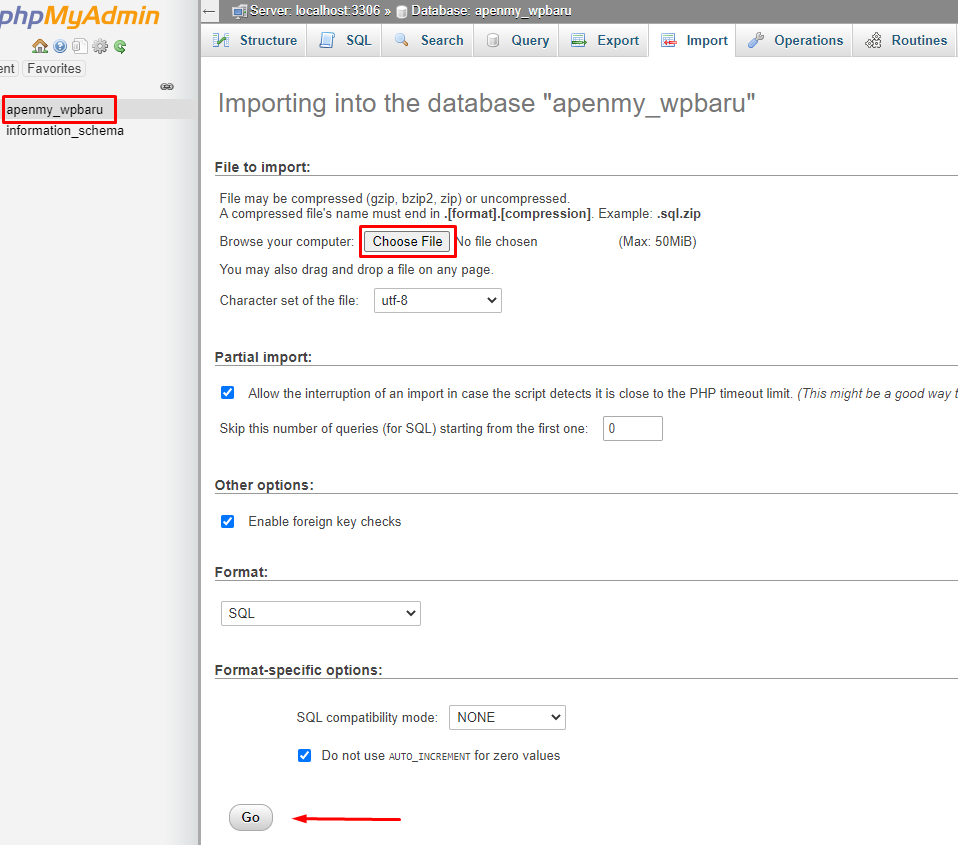958x845 pixels.
Task: Click the Go button to import
Action: click(250, 817)
